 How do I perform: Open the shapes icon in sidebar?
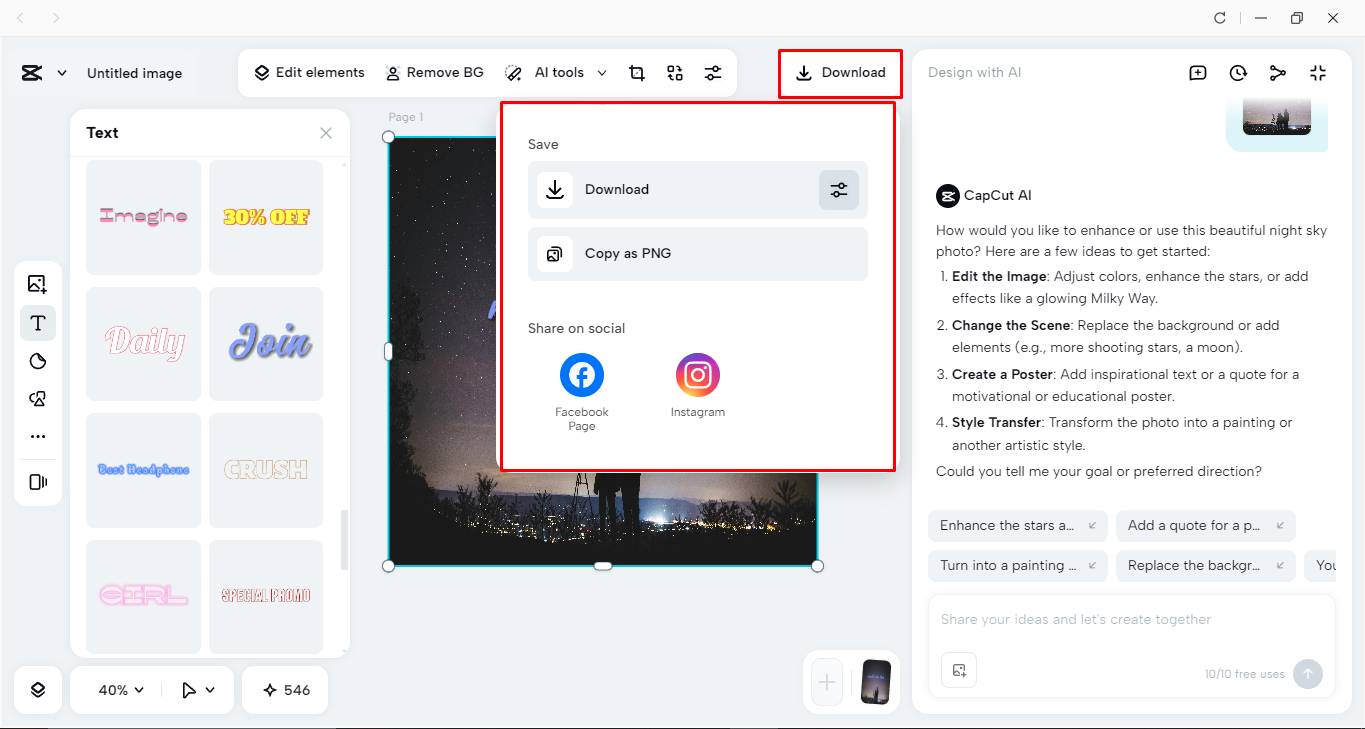tap(38, 399)
